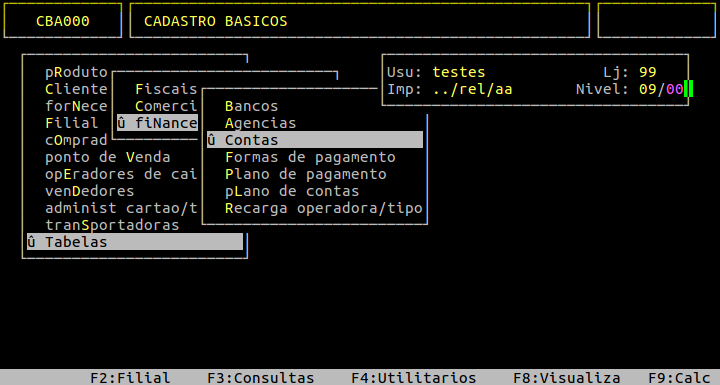Open F4:Utilitarios from status bar
The height and width of the screenshot is (385, 720).
click(x=413, y=378)
